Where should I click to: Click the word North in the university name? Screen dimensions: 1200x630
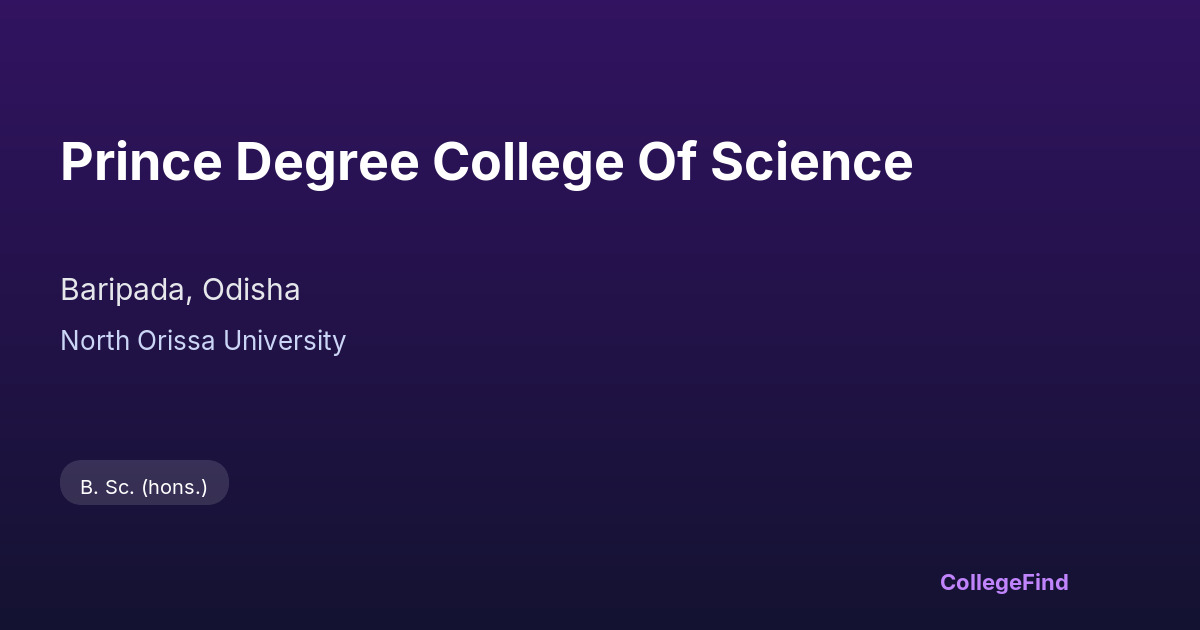coord(95,341)
